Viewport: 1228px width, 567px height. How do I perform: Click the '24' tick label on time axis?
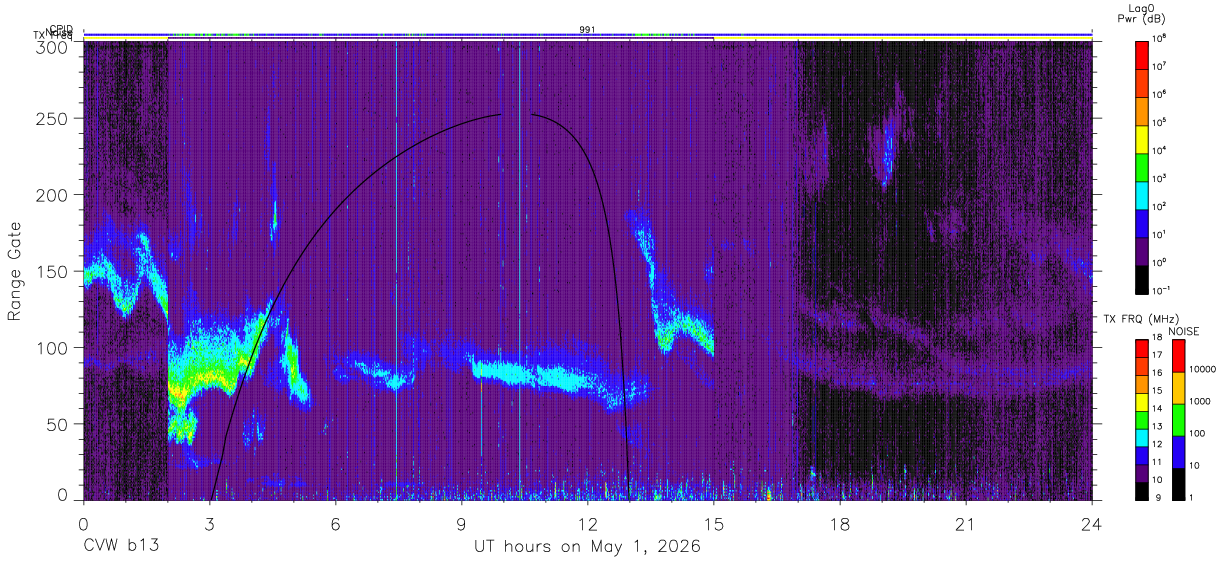1092,524
